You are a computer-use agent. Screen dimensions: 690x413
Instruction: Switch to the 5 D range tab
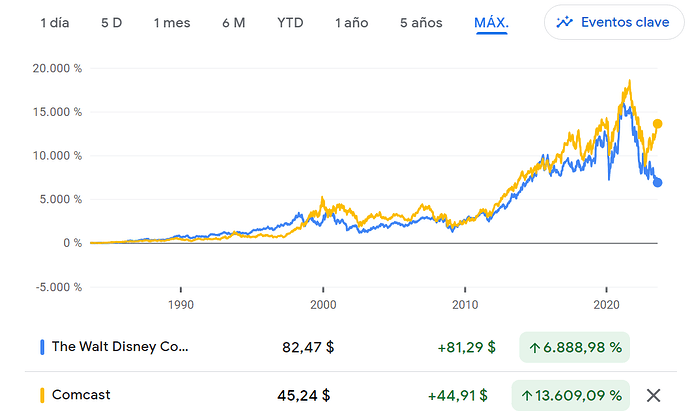tap(112, 22)
